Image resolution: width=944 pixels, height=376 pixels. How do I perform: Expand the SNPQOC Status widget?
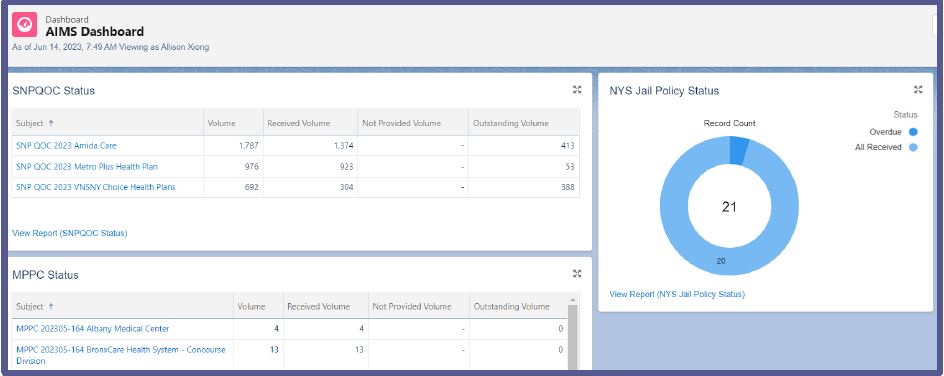[x=577, y=90]
